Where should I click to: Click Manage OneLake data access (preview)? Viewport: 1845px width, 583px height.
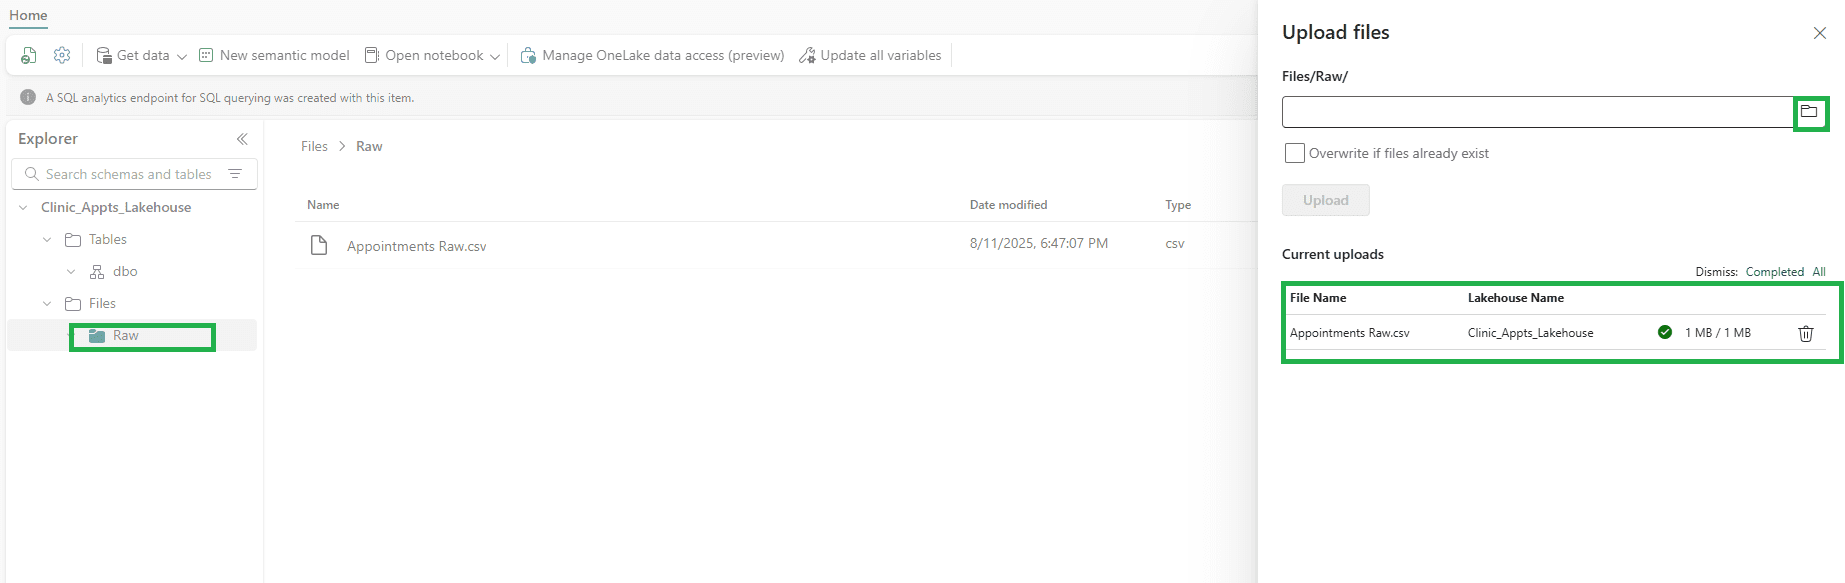(x=653, y=56)
